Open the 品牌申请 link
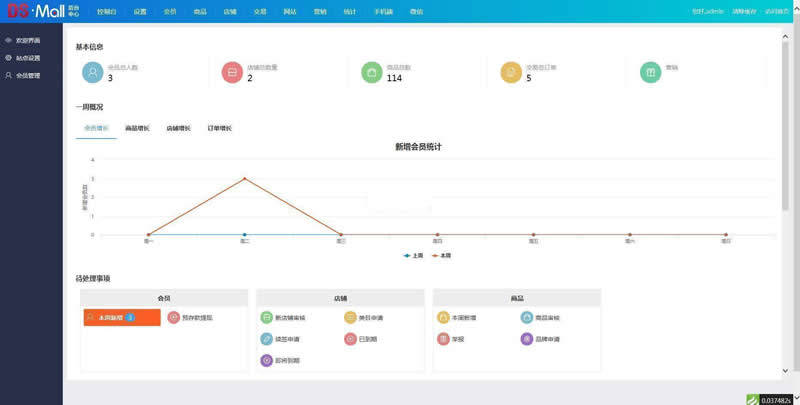800x405 pixels. pos(547,339)
